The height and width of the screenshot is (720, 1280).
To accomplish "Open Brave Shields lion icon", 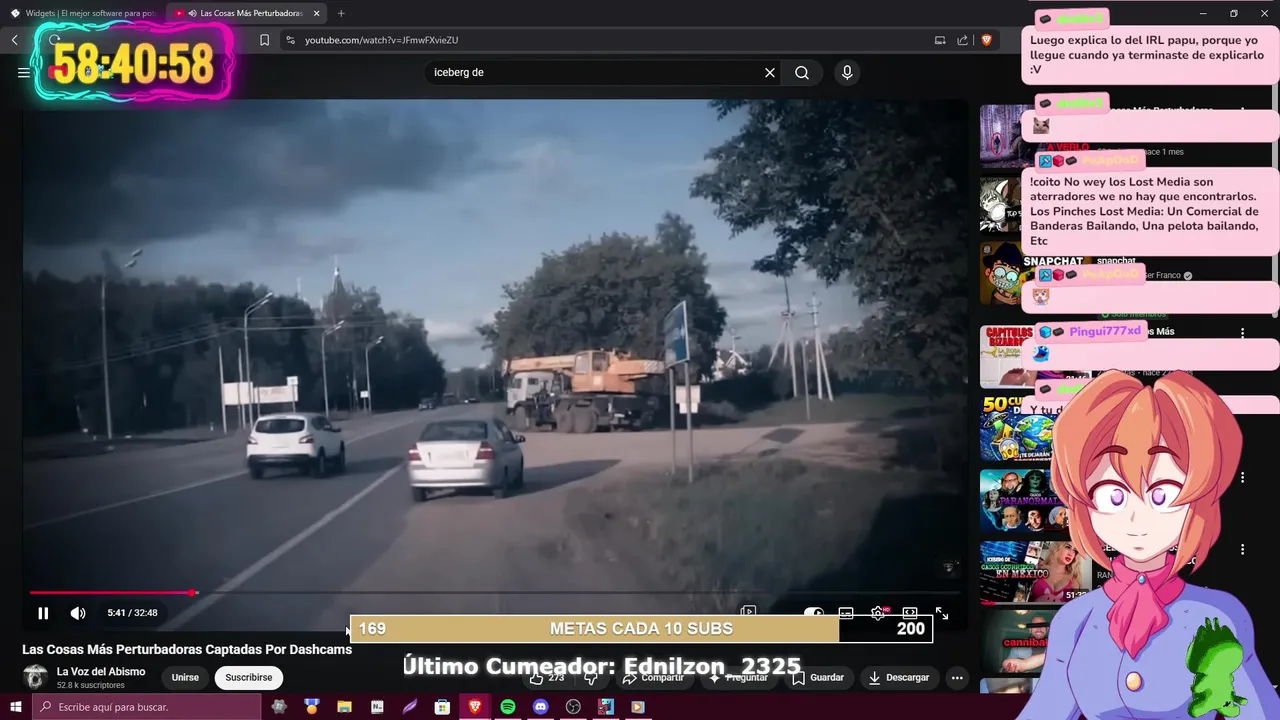I will pyautogui.click(x=986, y=40).
